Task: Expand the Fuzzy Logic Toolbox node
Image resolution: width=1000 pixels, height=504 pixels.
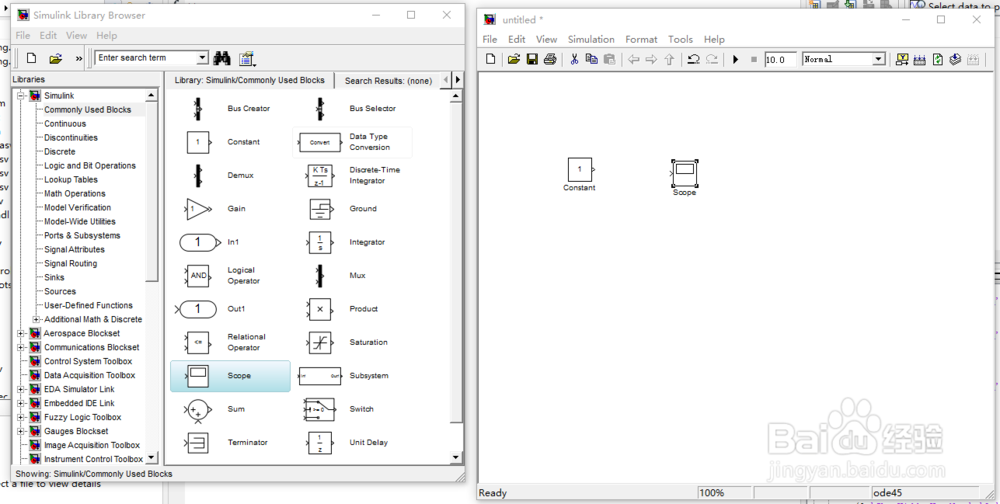Action: (x=20, y=417)
